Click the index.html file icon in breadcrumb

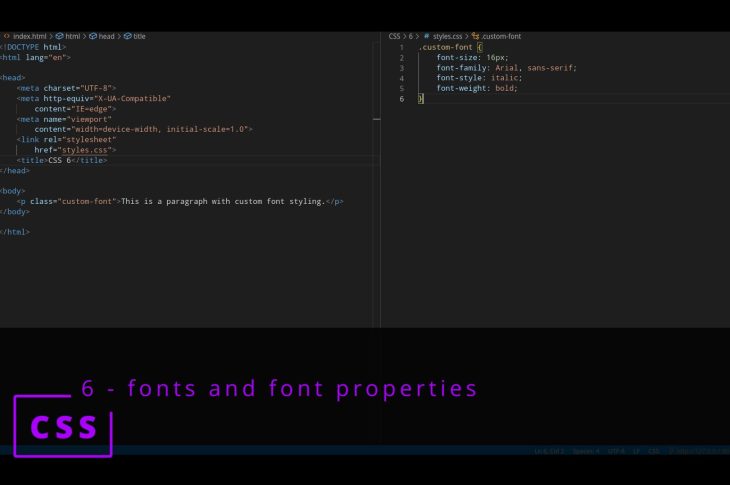tap(7, 36)
